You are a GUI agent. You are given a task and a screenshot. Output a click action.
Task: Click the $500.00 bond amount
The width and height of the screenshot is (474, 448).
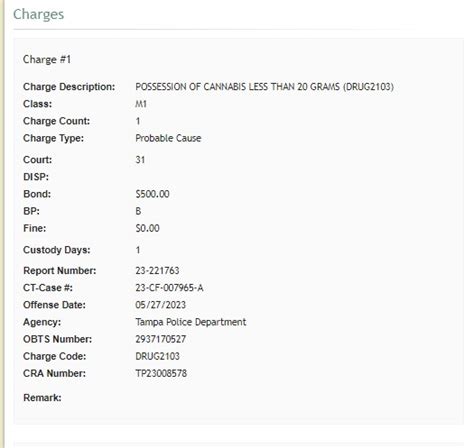click(x=152, y=194)
